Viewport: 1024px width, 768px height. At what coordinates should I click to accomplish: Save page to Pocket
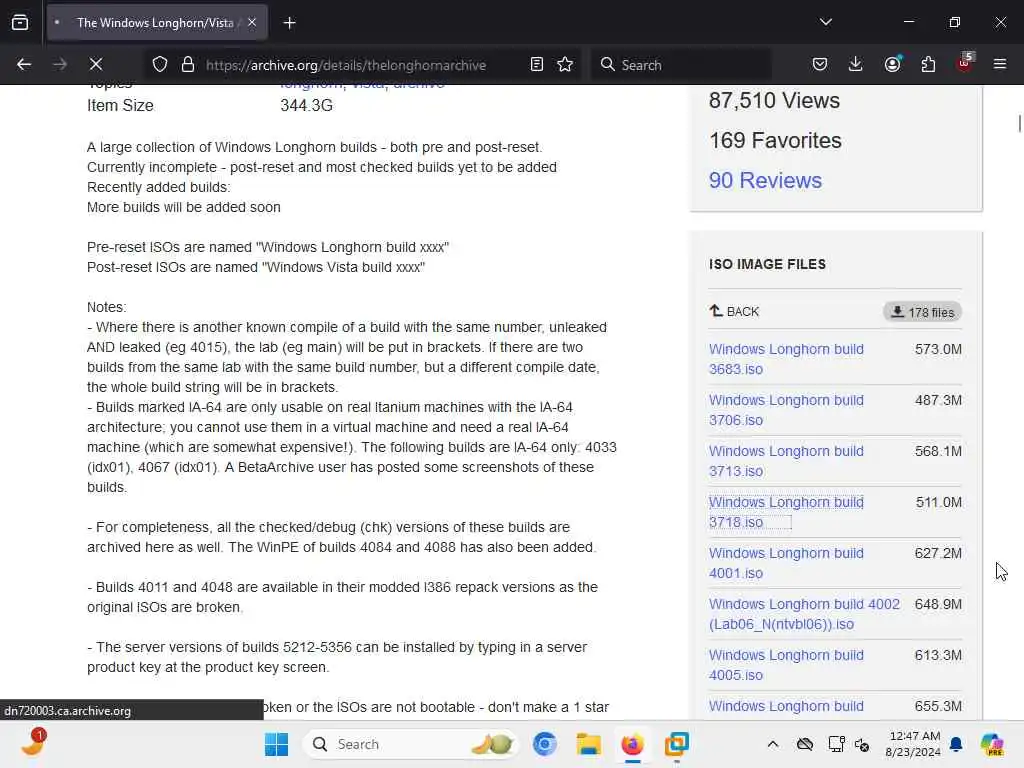tap(820, 65)
